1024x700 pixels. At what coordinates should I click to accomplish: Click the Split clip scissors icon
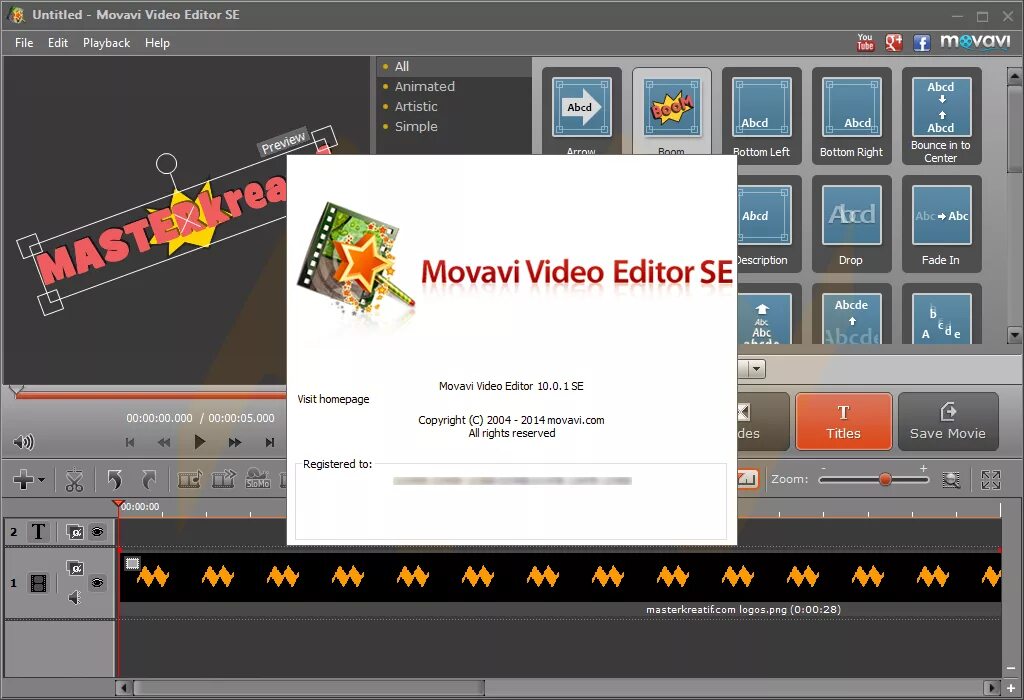click(x=74, y=479)
